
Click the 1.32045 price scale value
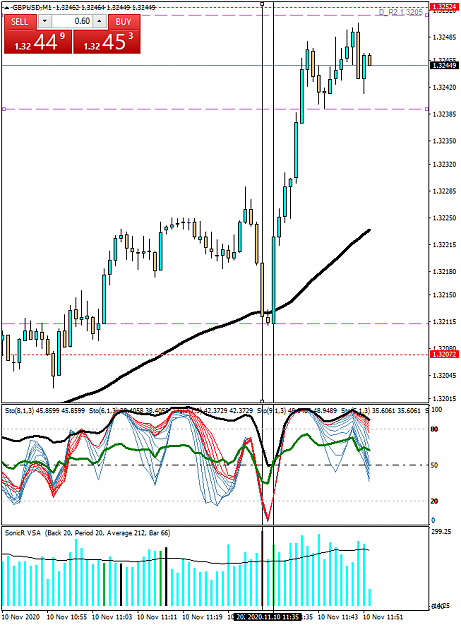[x=444, y=375]
